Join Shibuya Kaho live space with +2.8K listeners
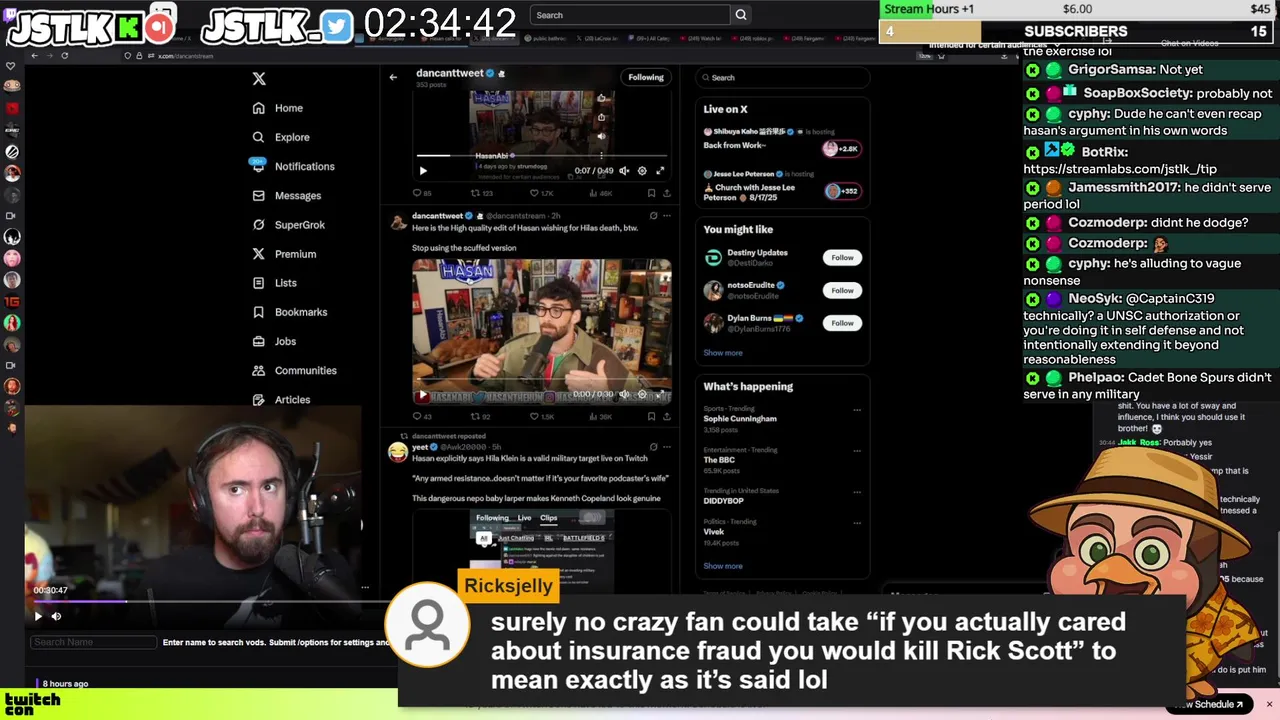The width and height of the screenshot is (1280, 720). click(841, 148)
